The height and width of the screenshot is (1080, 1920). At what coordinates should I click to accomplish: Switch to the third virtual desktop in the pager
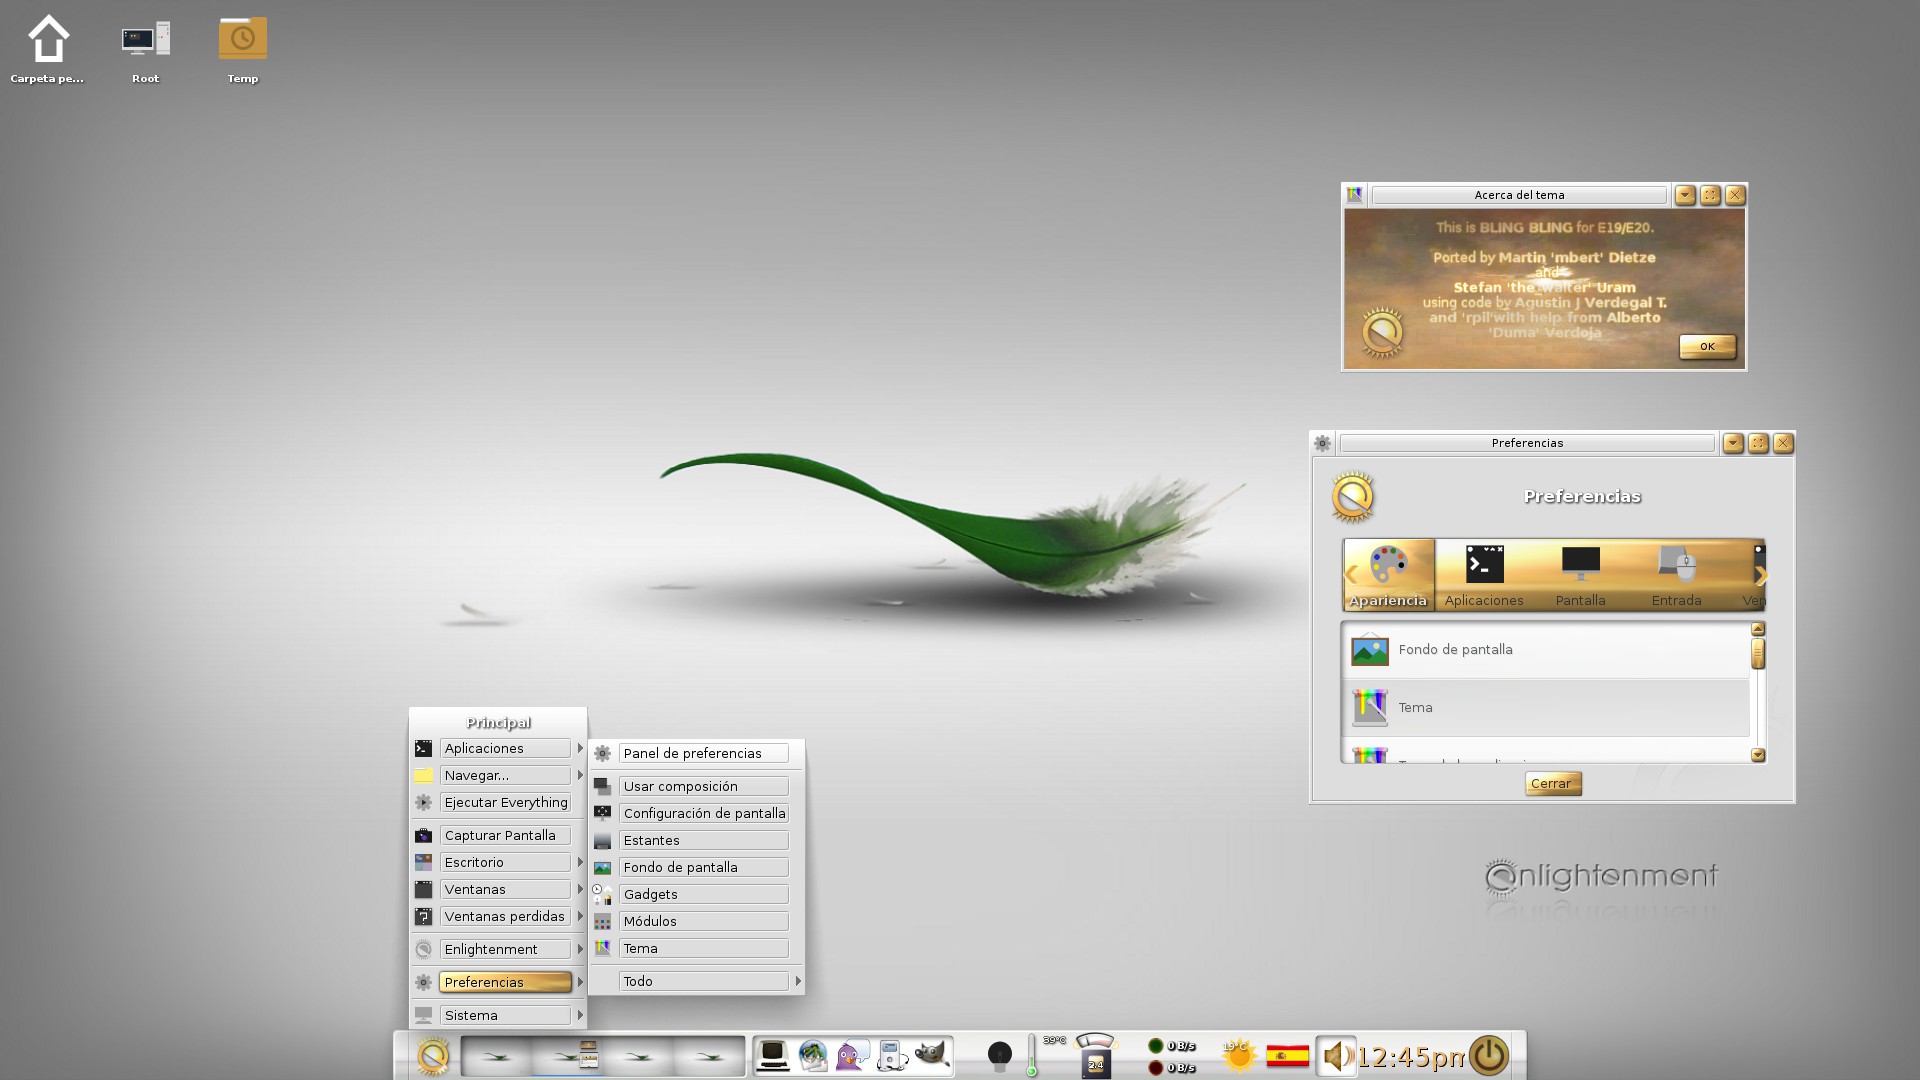coord(638,1056)
